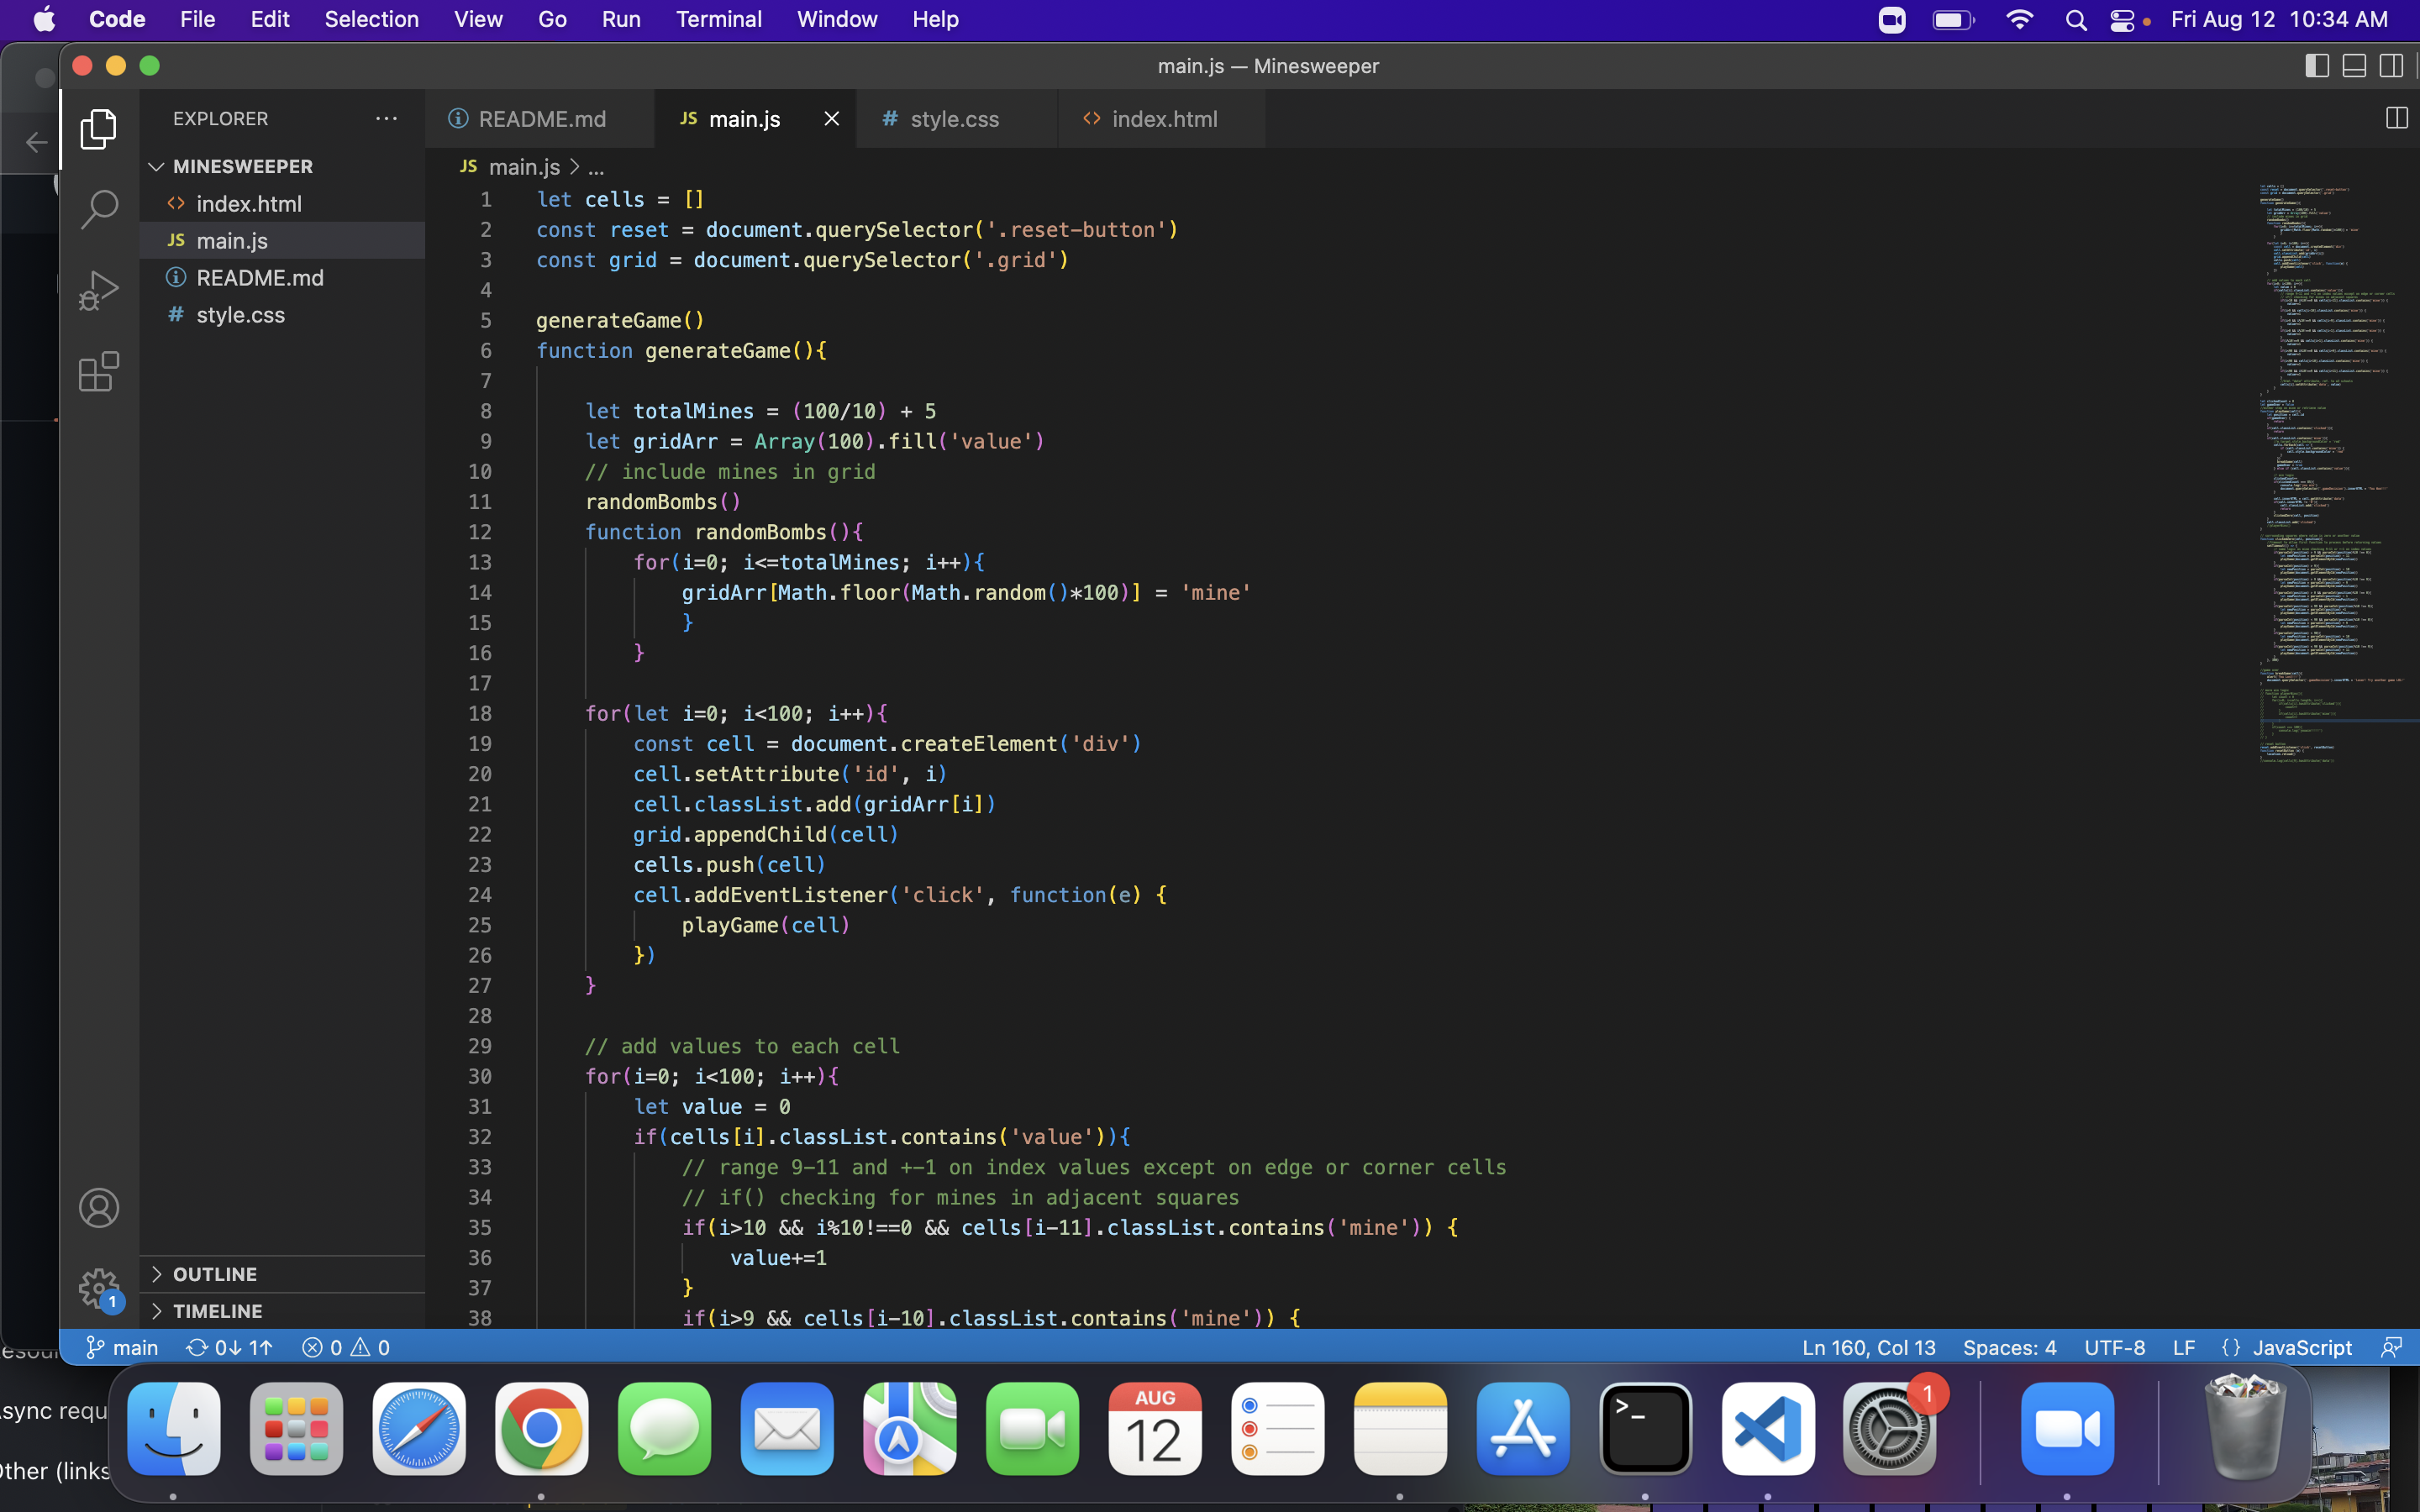
Task: Toggle the bottom panel visibility
Action: click(x=2354, y=66)
